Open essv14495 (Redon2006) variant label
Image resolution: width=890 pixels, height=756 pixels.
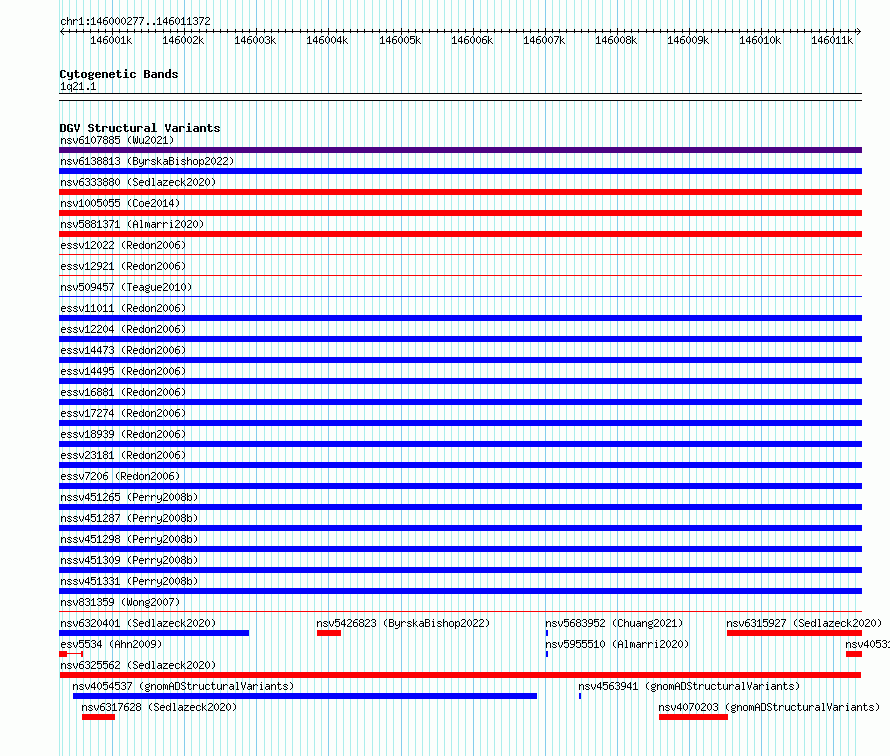point(123,371)
